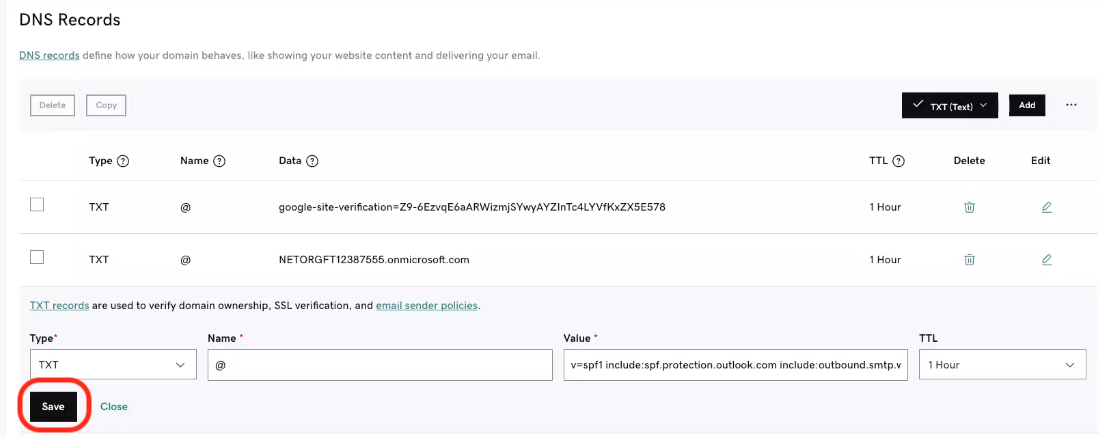1105x437 pixels.
Task: Open help icon next to Type header
Action: point(123,161)
